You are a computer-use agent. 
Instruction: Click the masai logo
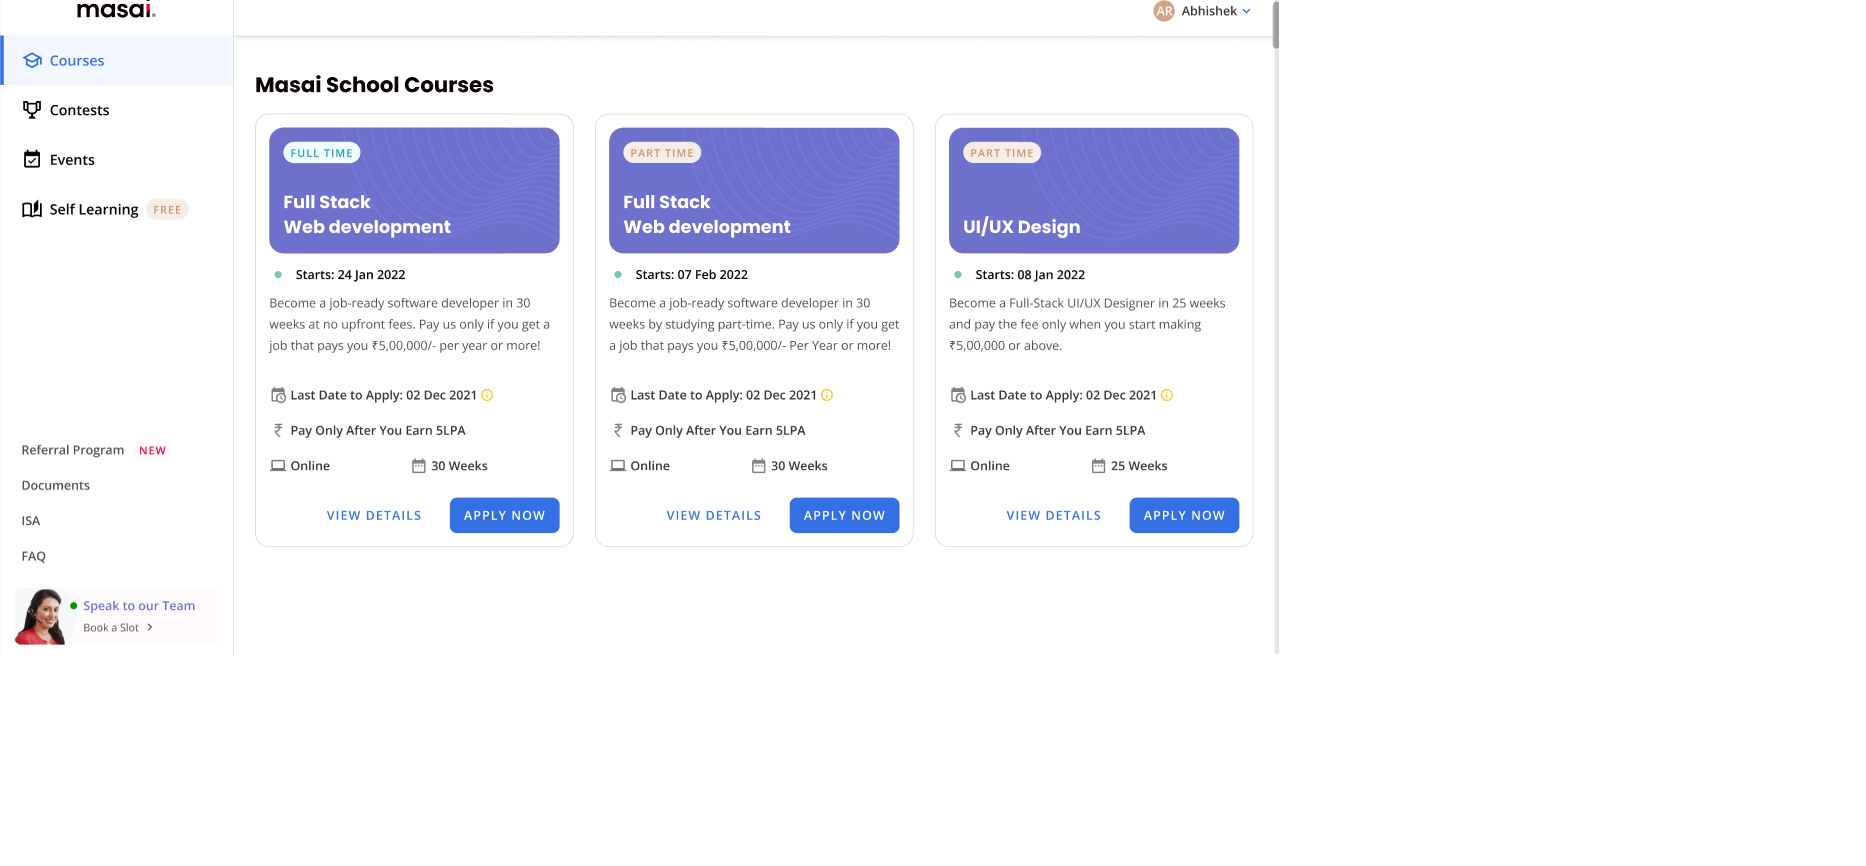[116, 10]
